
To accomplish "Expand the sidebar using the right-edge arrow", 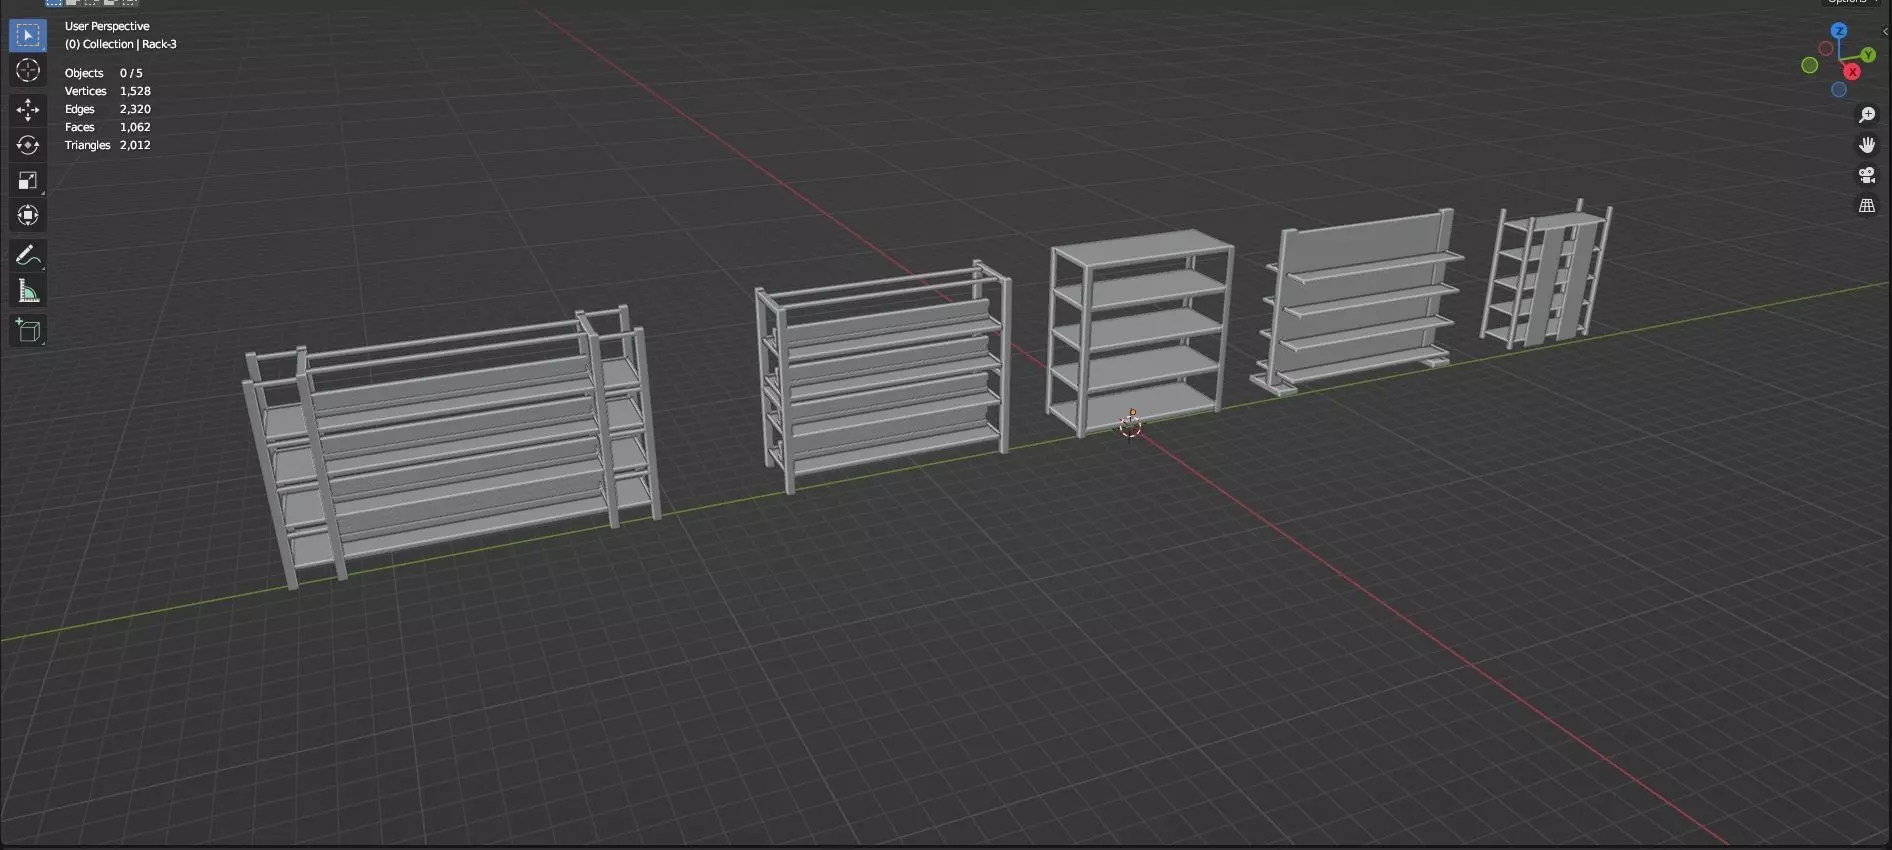I will point(1885,32).
